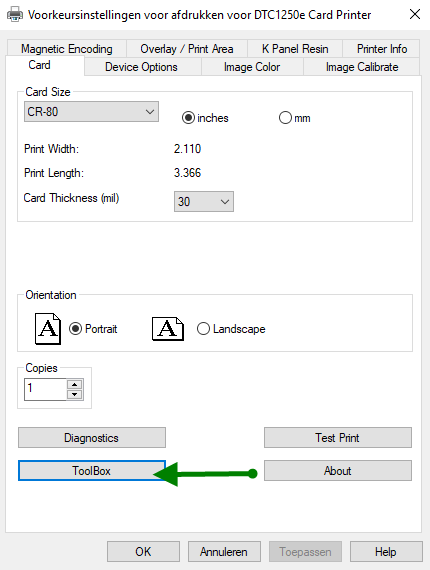Click the landscape page orientation icon

(x=168, y=329)
